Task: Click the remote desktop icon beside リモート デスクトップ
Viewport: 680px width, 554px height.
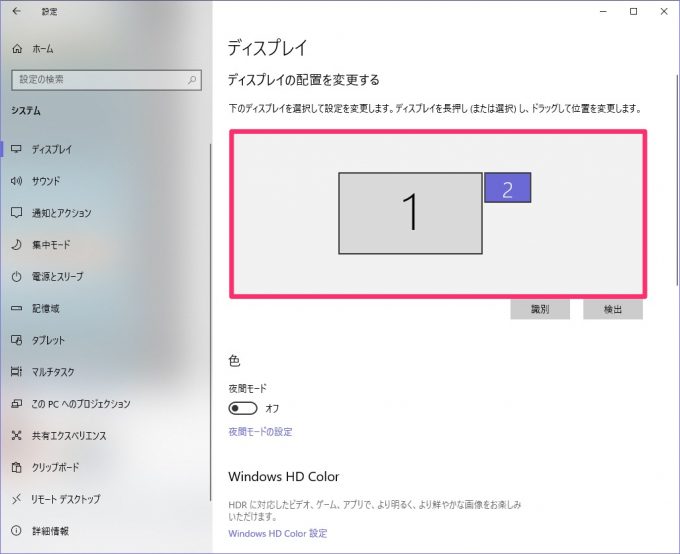Action: (x=16, y=499)
